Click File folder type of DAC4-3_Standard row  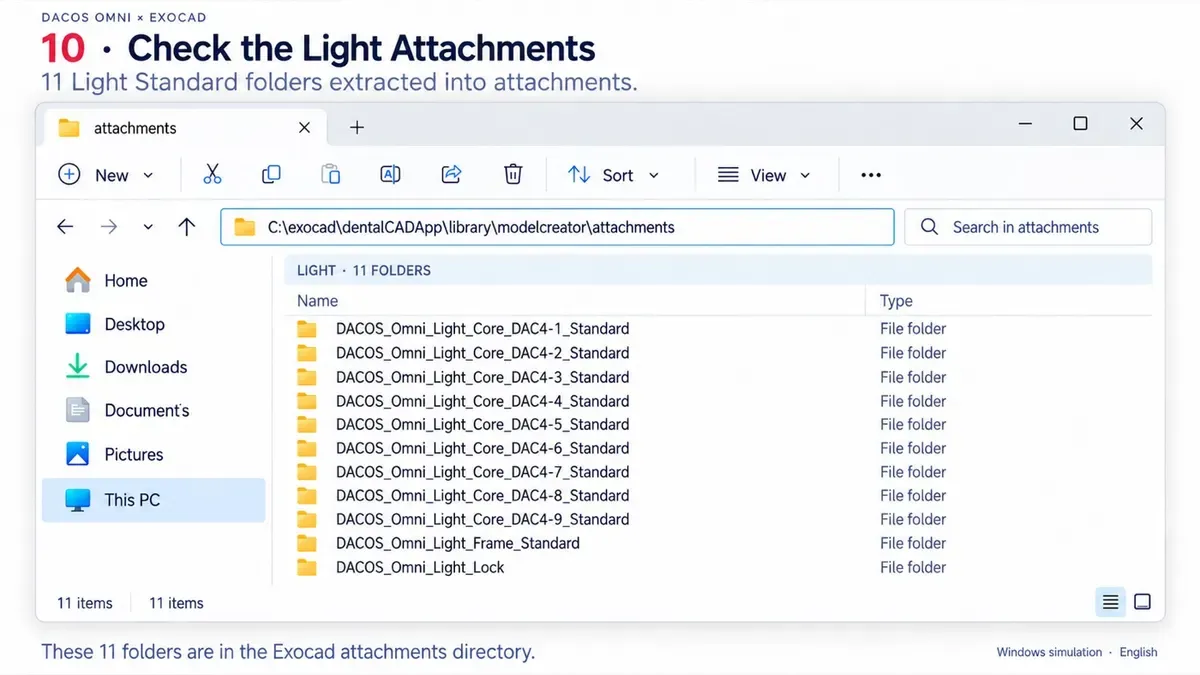coord(913,377)
